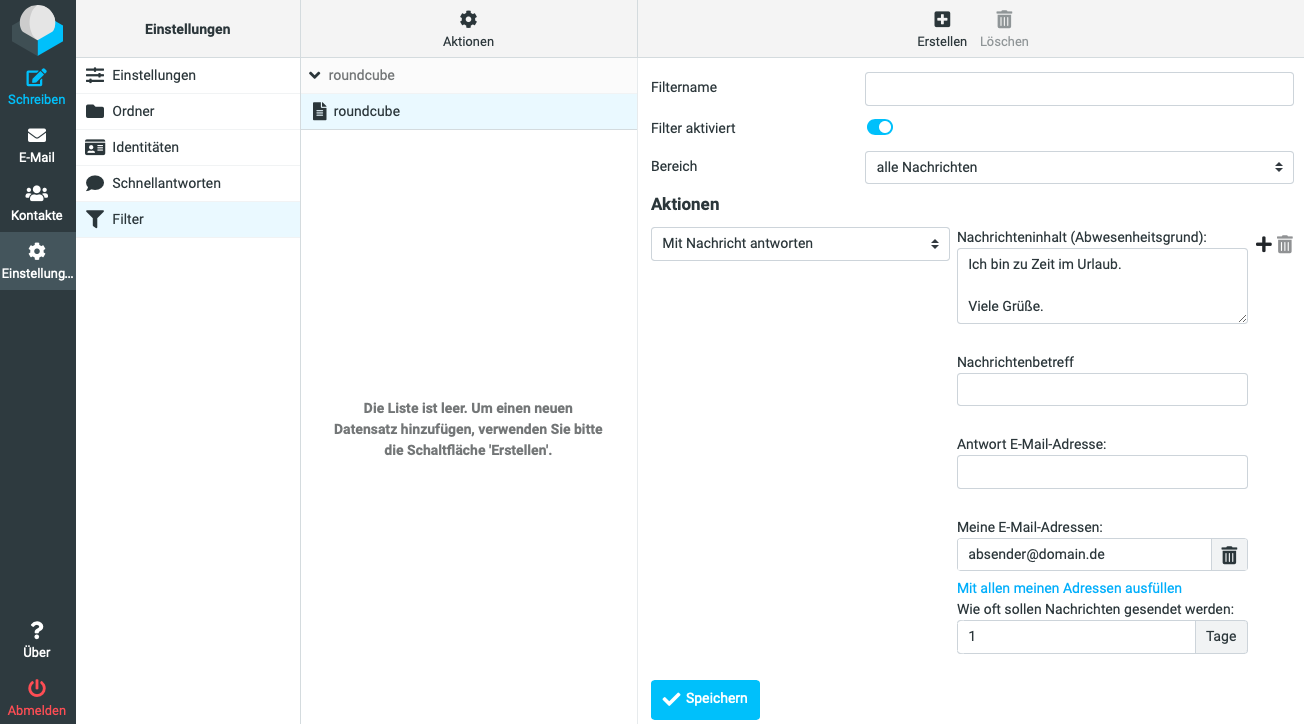Open the 'Mit Nachricht antworten' action dropdown
The height and width of the screenshot is (724, 1304).
800,244
